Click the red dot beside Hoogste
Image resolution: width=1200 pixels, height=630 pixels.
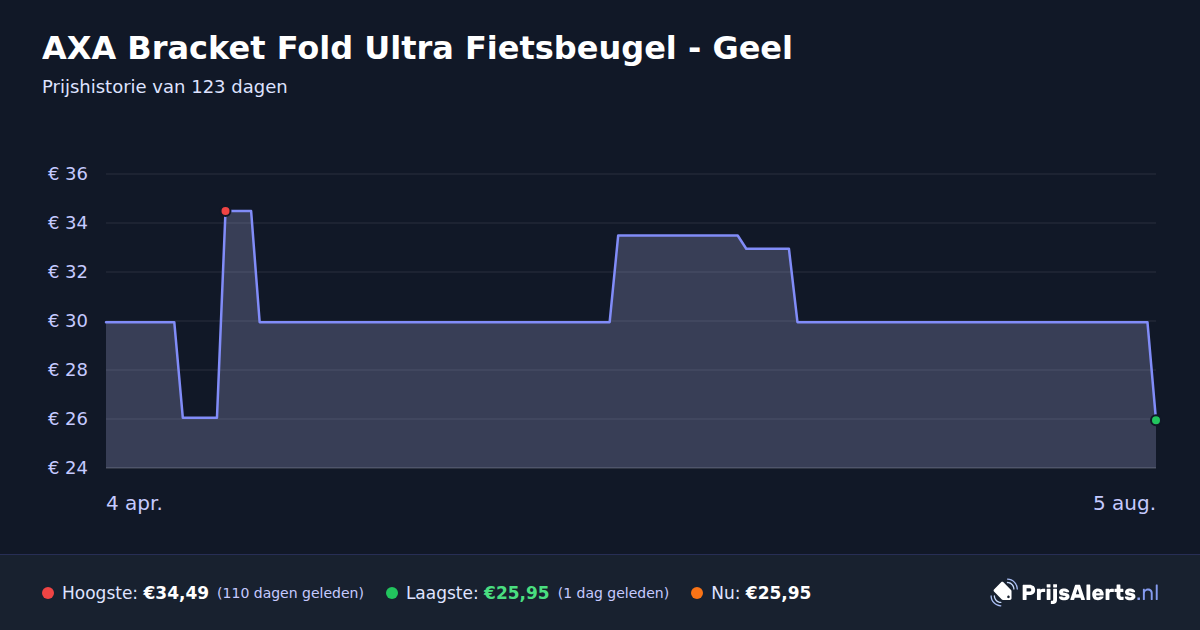coord(48,593)
